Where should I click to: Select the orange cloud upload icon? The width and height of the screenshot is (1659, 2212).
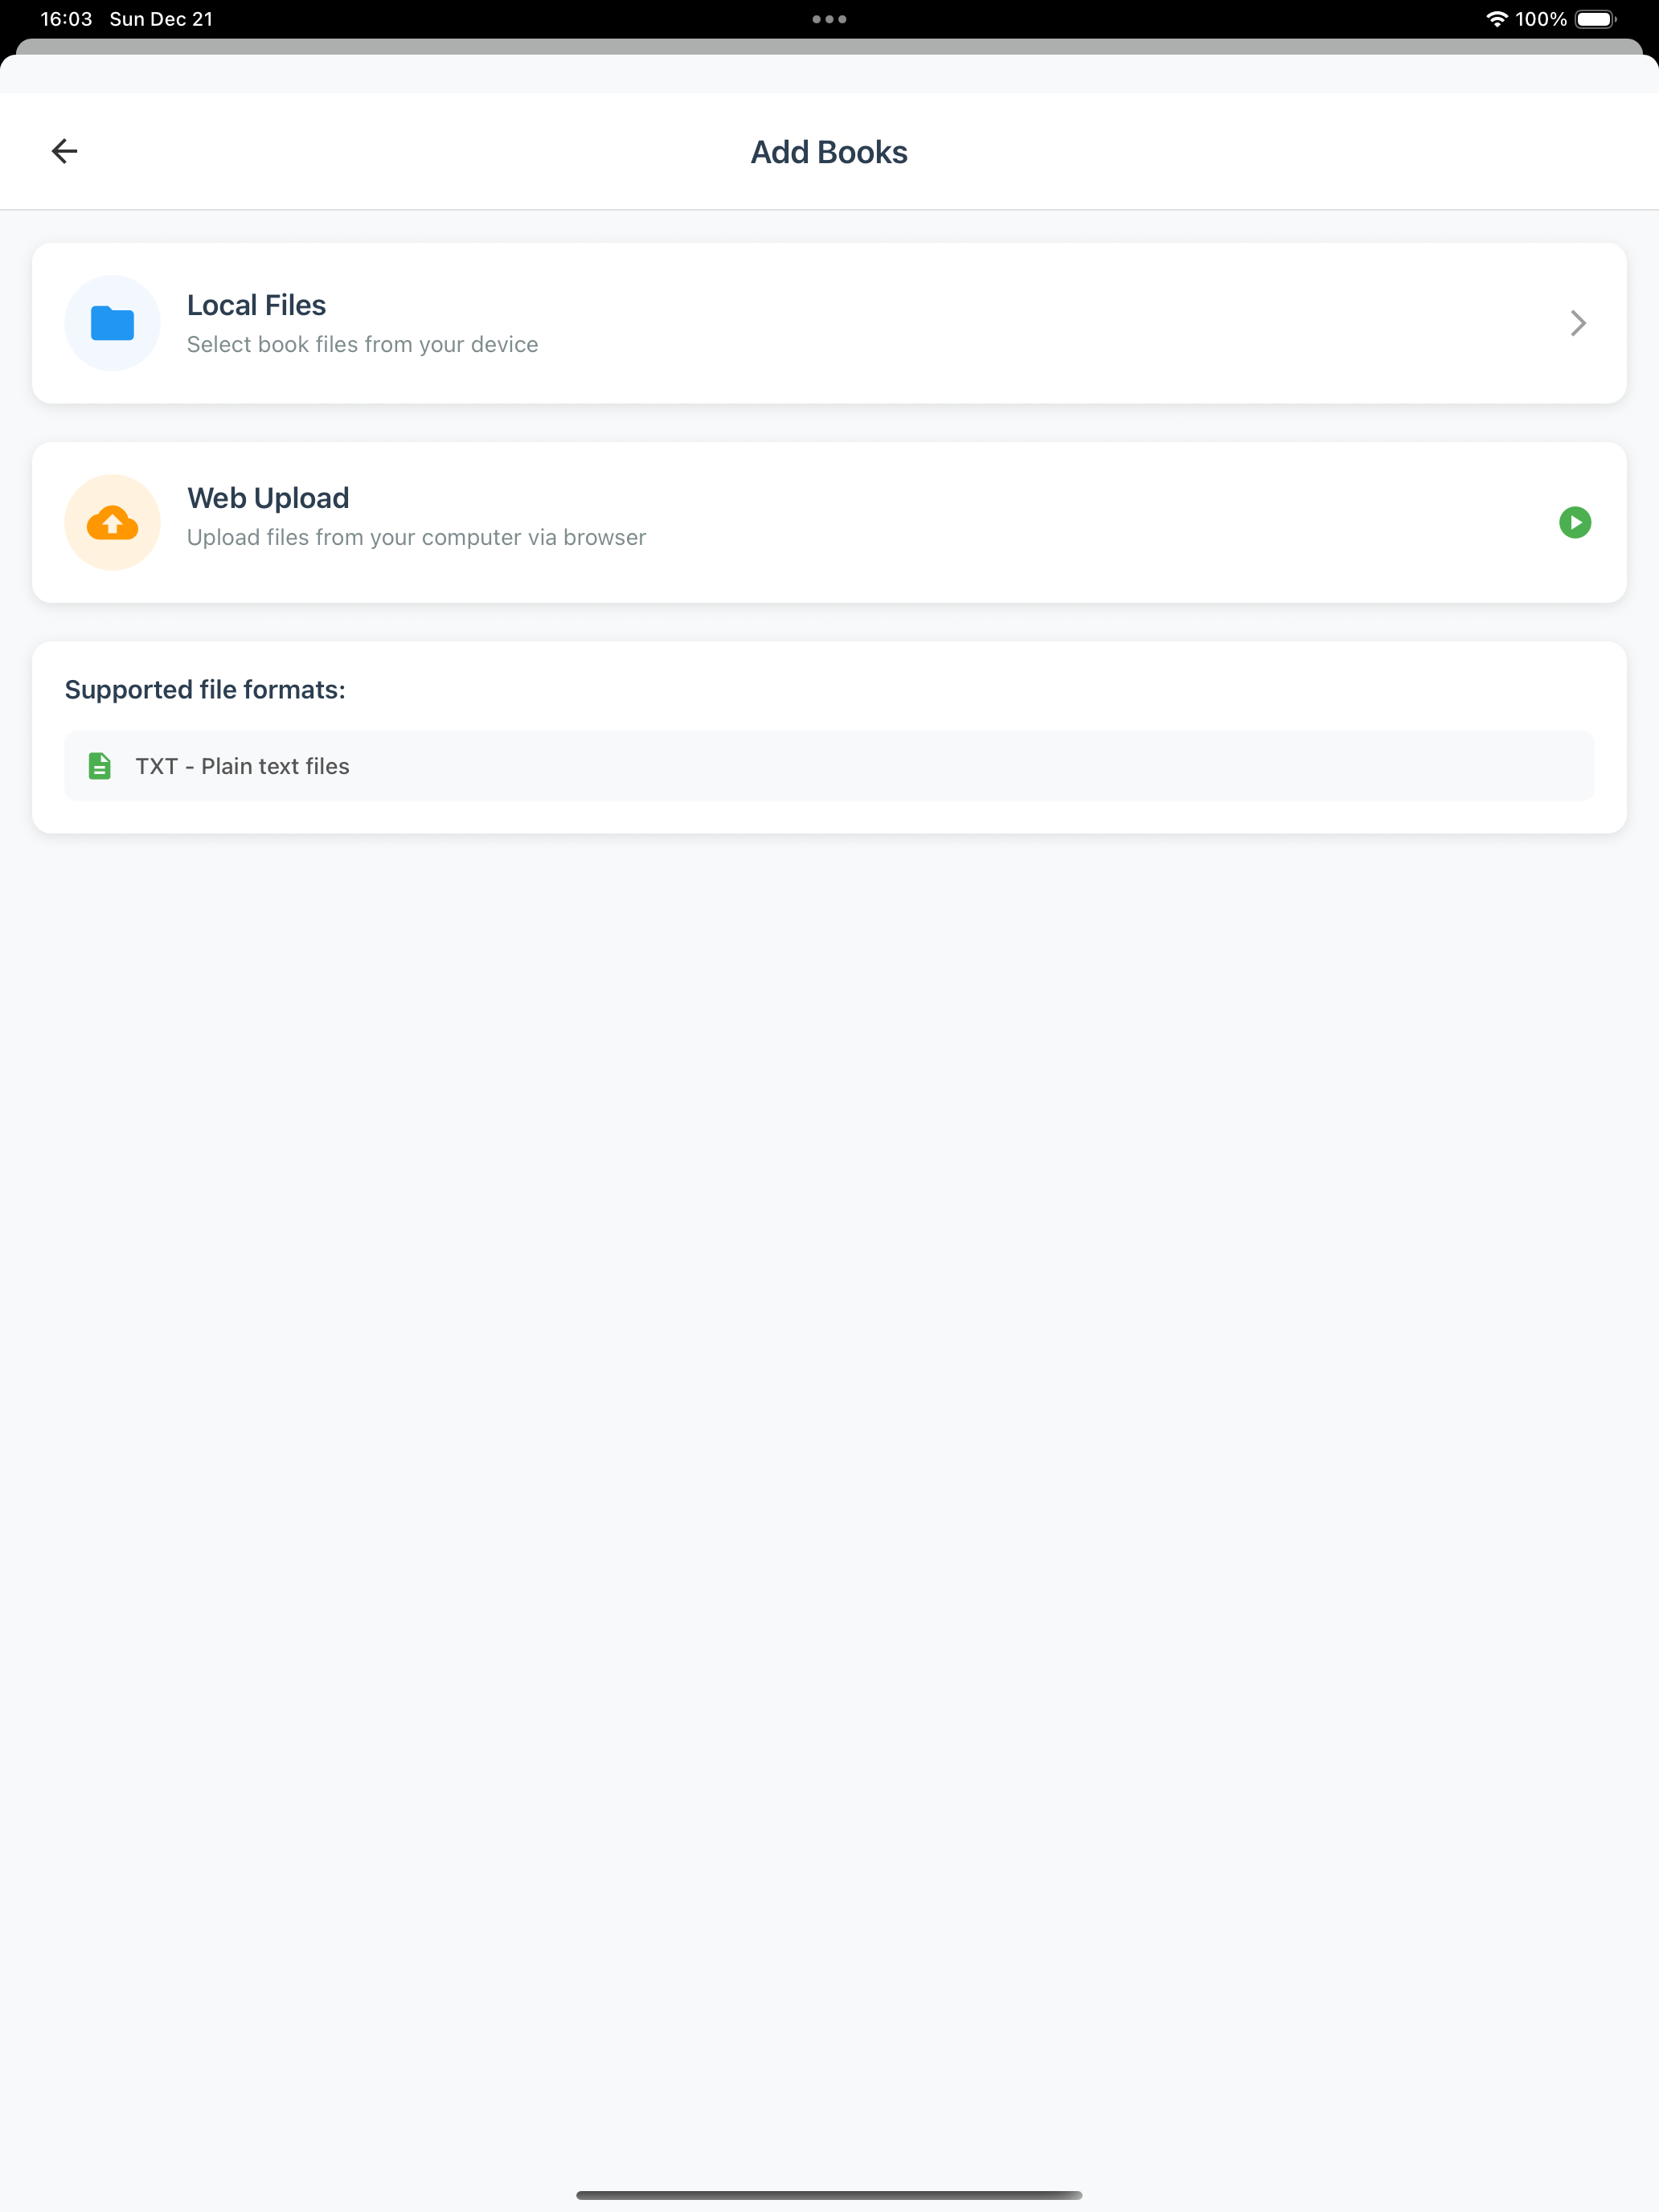(112, 521)
